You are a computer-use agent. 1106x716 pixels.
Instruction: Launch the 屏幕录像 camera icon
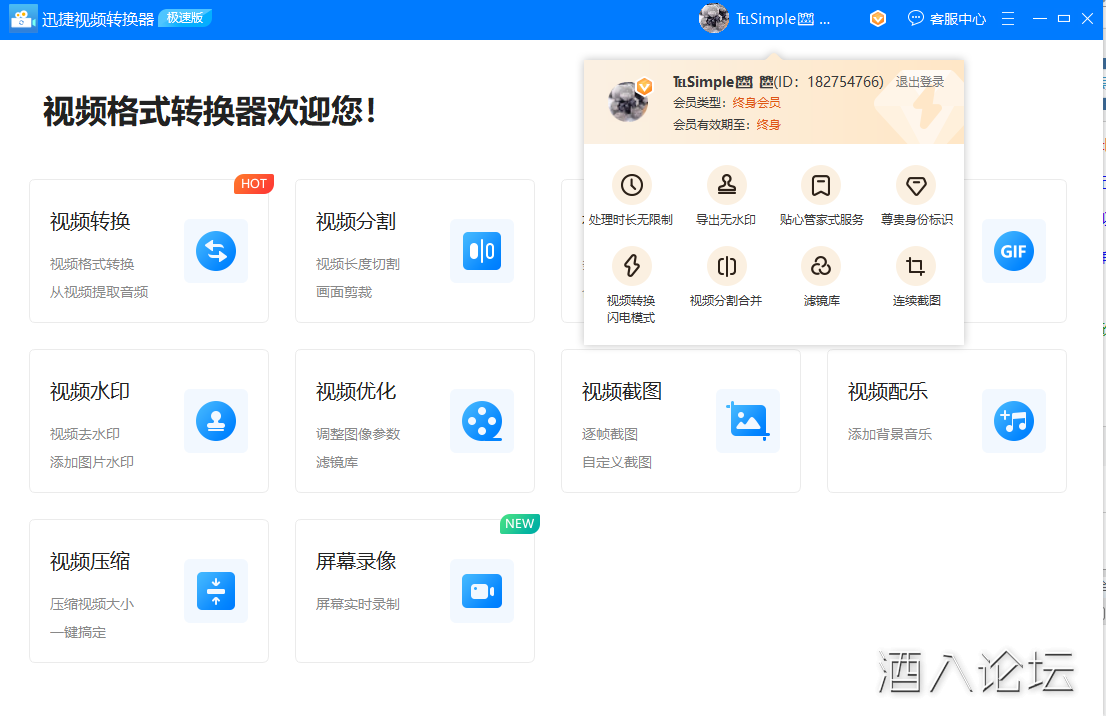[x=482, y=591]
